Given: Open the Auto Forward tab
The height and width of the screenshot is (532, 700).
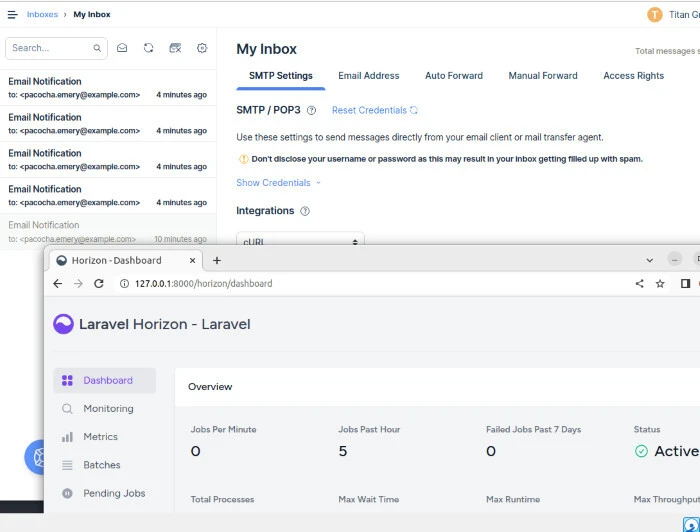Looking at the screenshot, I should click(454, 76).
